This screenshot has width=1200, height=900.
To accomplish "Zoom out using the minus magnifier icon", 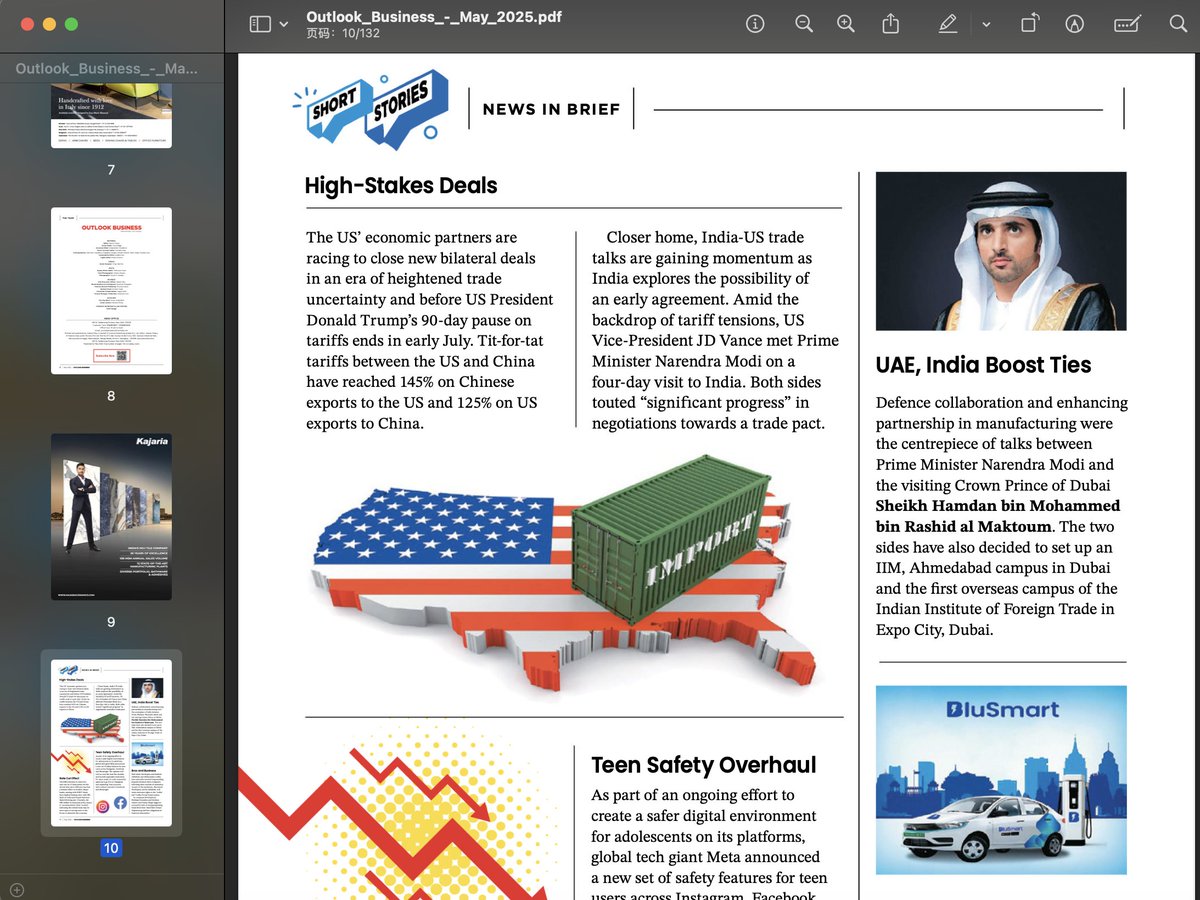I will 804,23.
